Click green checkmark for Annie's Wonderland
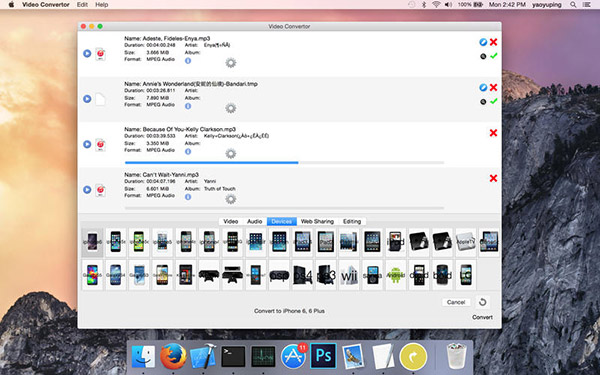The width and height of the screenshot is (600, 375). [494, 101]
